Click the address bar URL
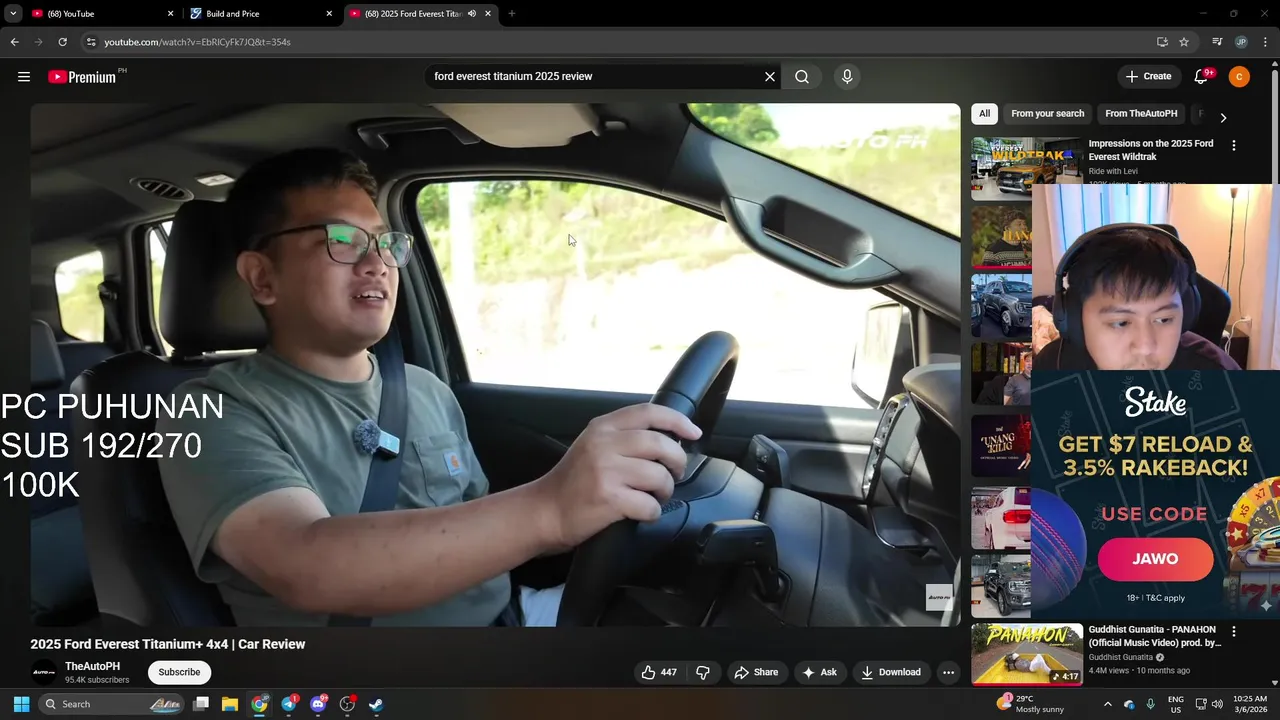 [197, 42]
